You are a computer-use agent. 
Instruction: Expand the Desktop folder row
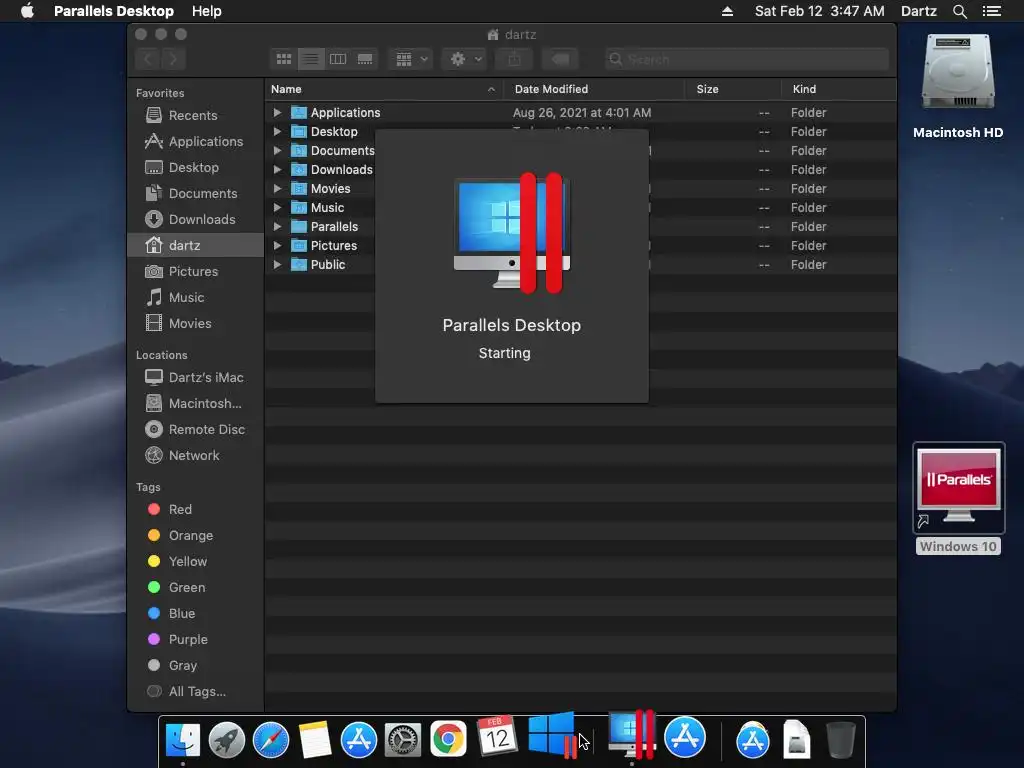277,131
